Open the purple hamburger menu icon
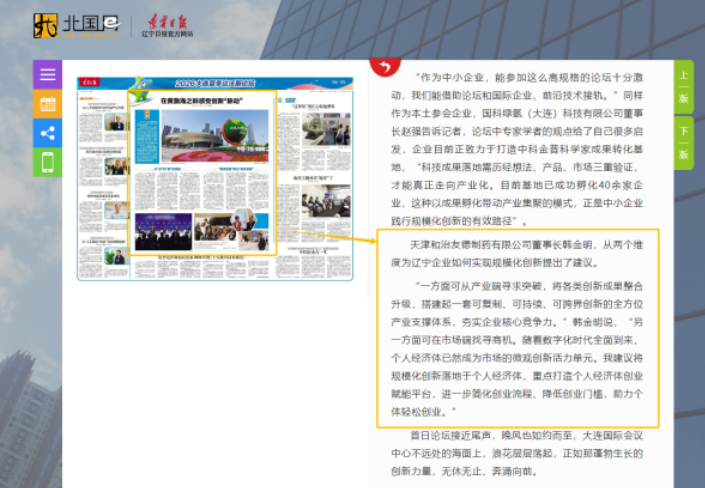This screenshot has width=705, height=488. tap(47, 74)
